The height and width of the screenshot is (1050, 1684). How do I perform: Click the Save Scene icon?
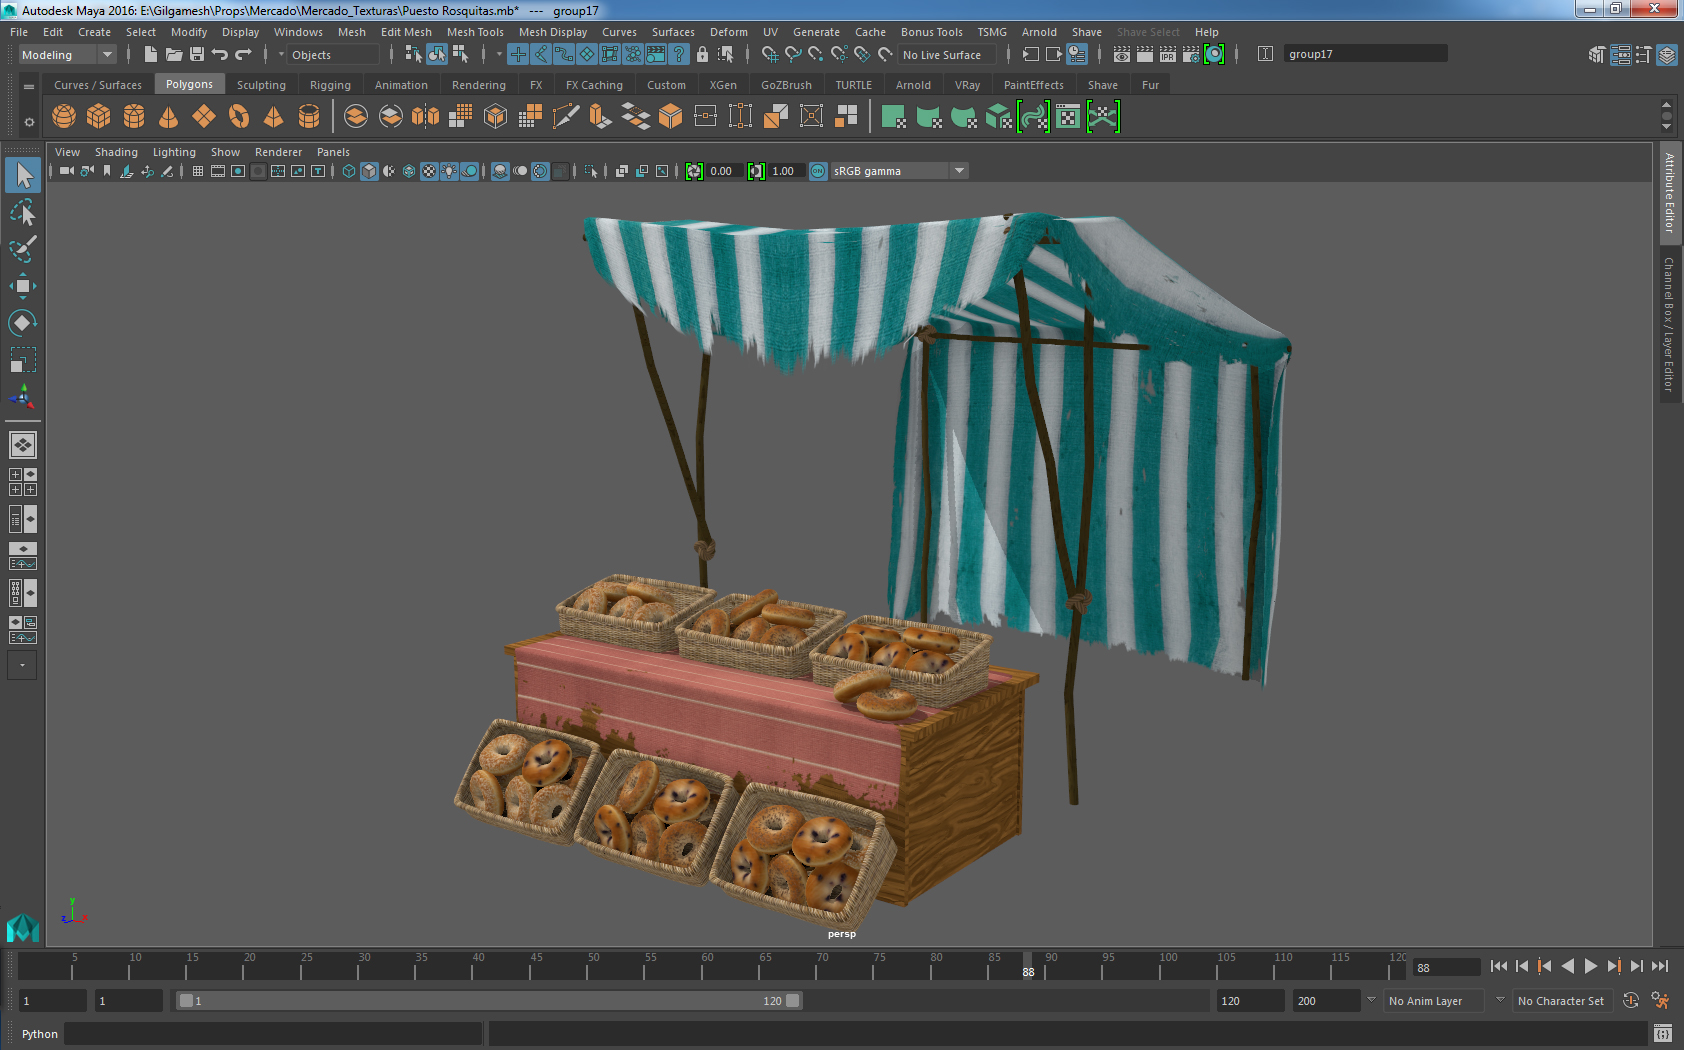coord(197,55)
